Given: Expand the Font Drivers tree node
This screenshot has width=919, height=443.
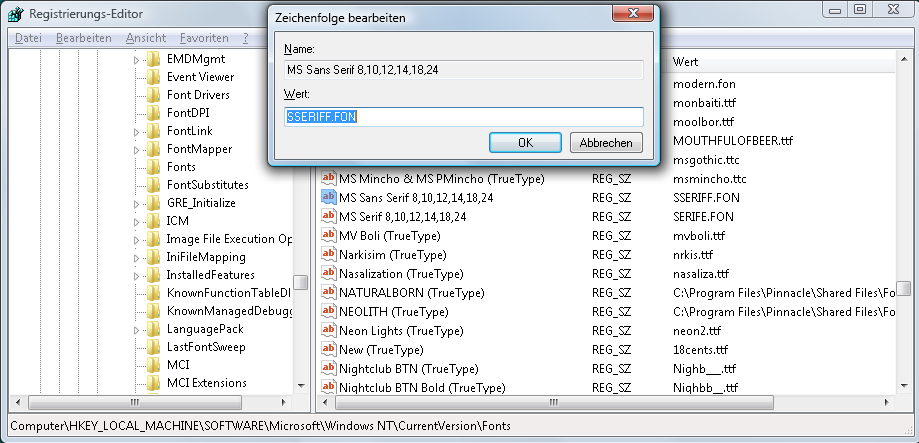Looking at the screenshot, I should (x=137, y=95).
